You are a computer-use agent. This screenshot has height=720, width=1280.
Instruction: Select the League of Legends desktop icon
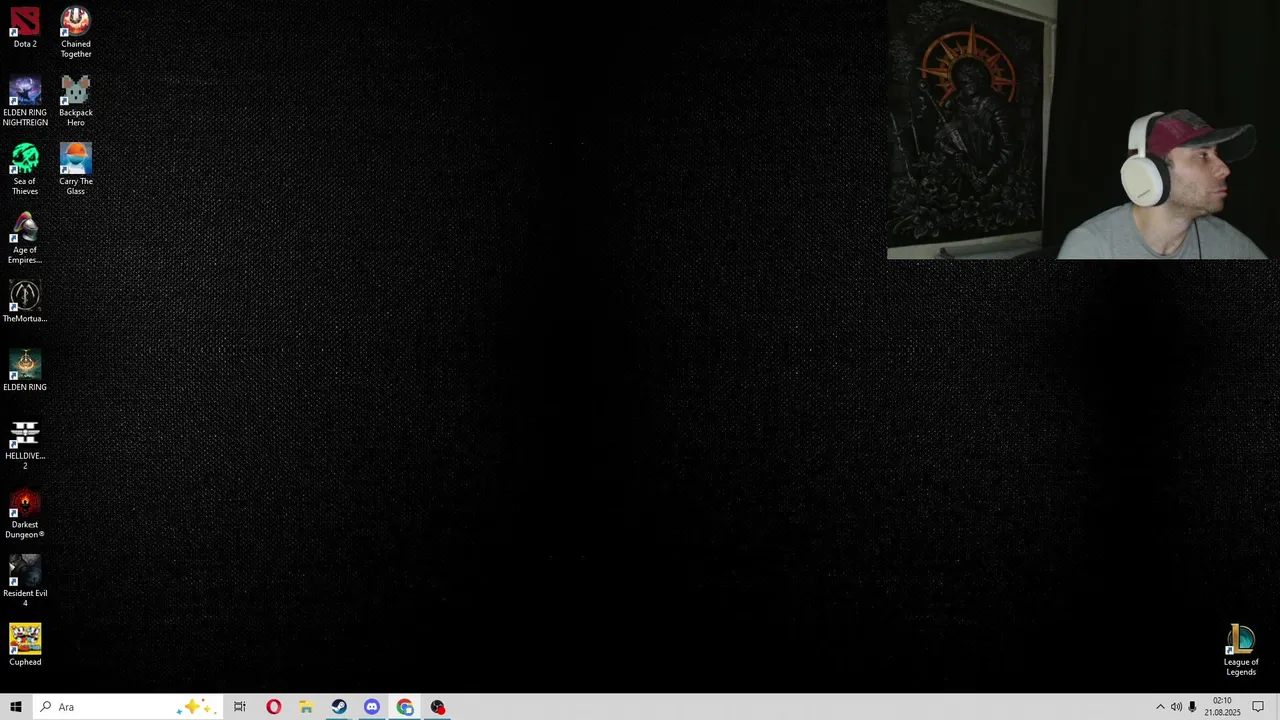point(1241,651)
